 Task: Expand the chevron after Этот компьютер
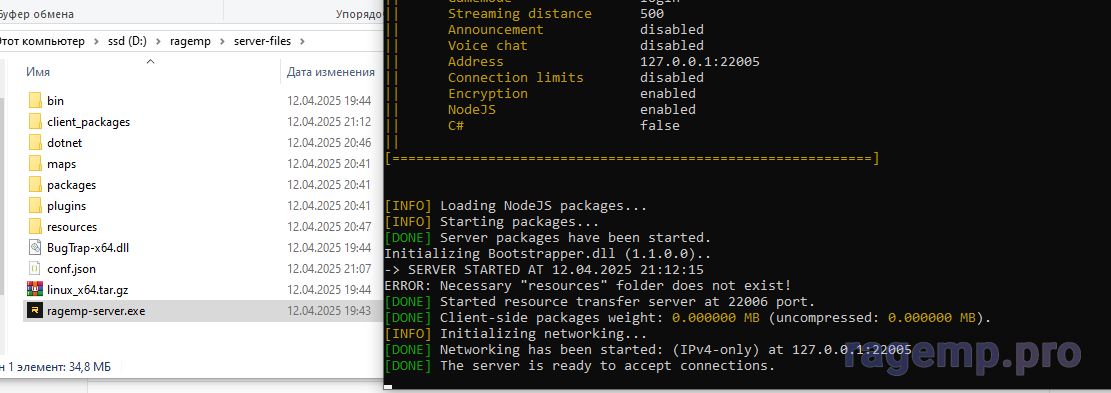pos(96,41)
